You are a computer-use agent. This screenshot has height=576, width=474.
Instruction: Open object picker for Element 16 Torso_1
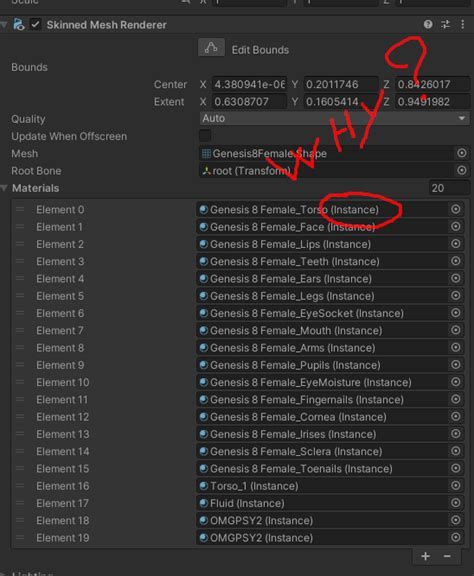(456, 486)
